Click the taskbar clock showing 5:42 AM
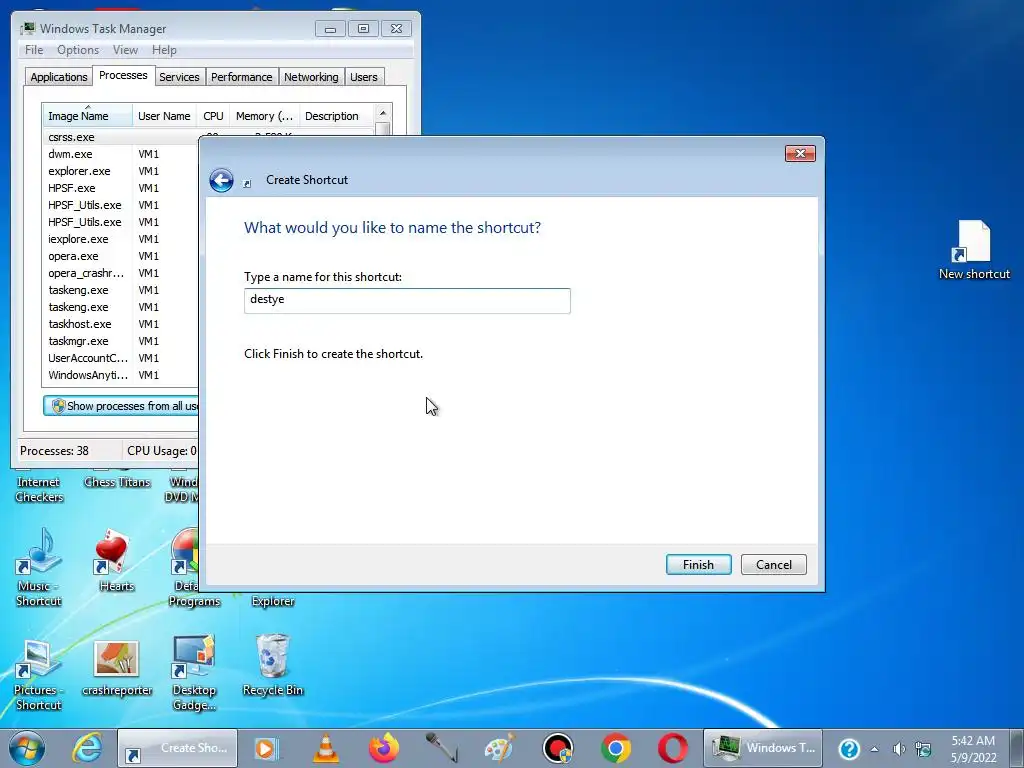This screenshot has height=768, width=1024. 973,748
